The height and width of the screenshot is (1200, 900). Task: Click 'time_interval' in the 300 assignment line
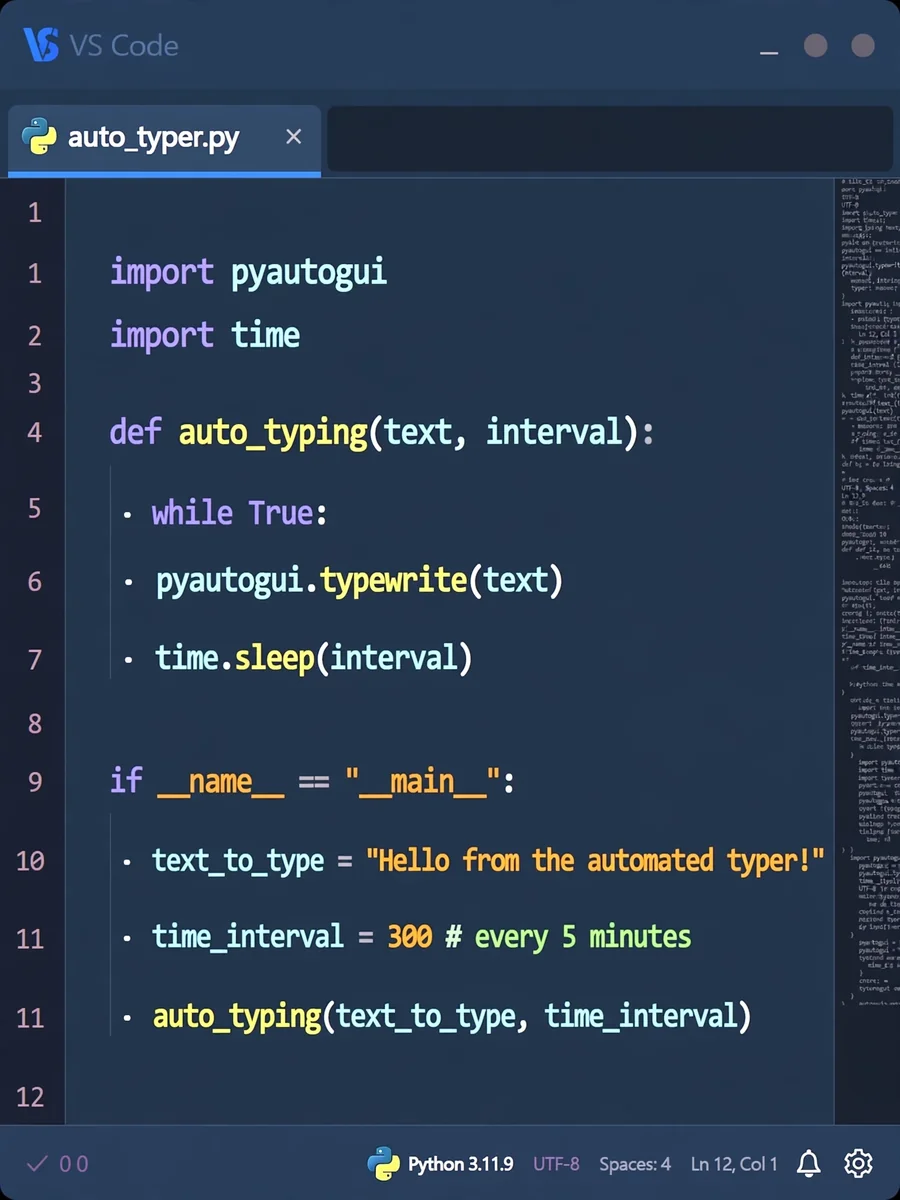tap(248, 938)
